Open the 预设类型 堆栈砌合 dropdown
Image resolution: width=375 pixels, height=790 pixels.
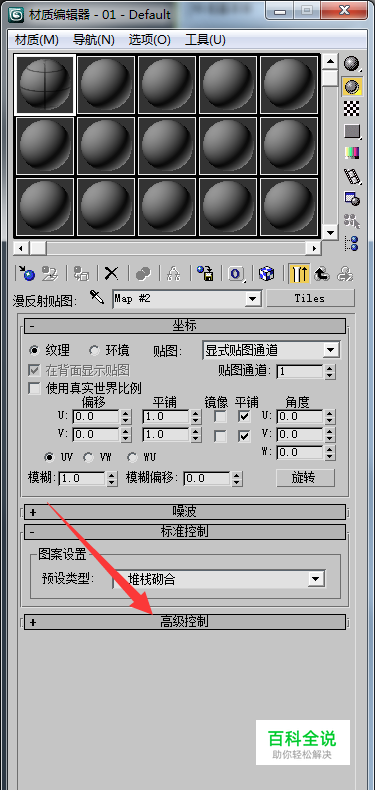(x=219, y=579)
